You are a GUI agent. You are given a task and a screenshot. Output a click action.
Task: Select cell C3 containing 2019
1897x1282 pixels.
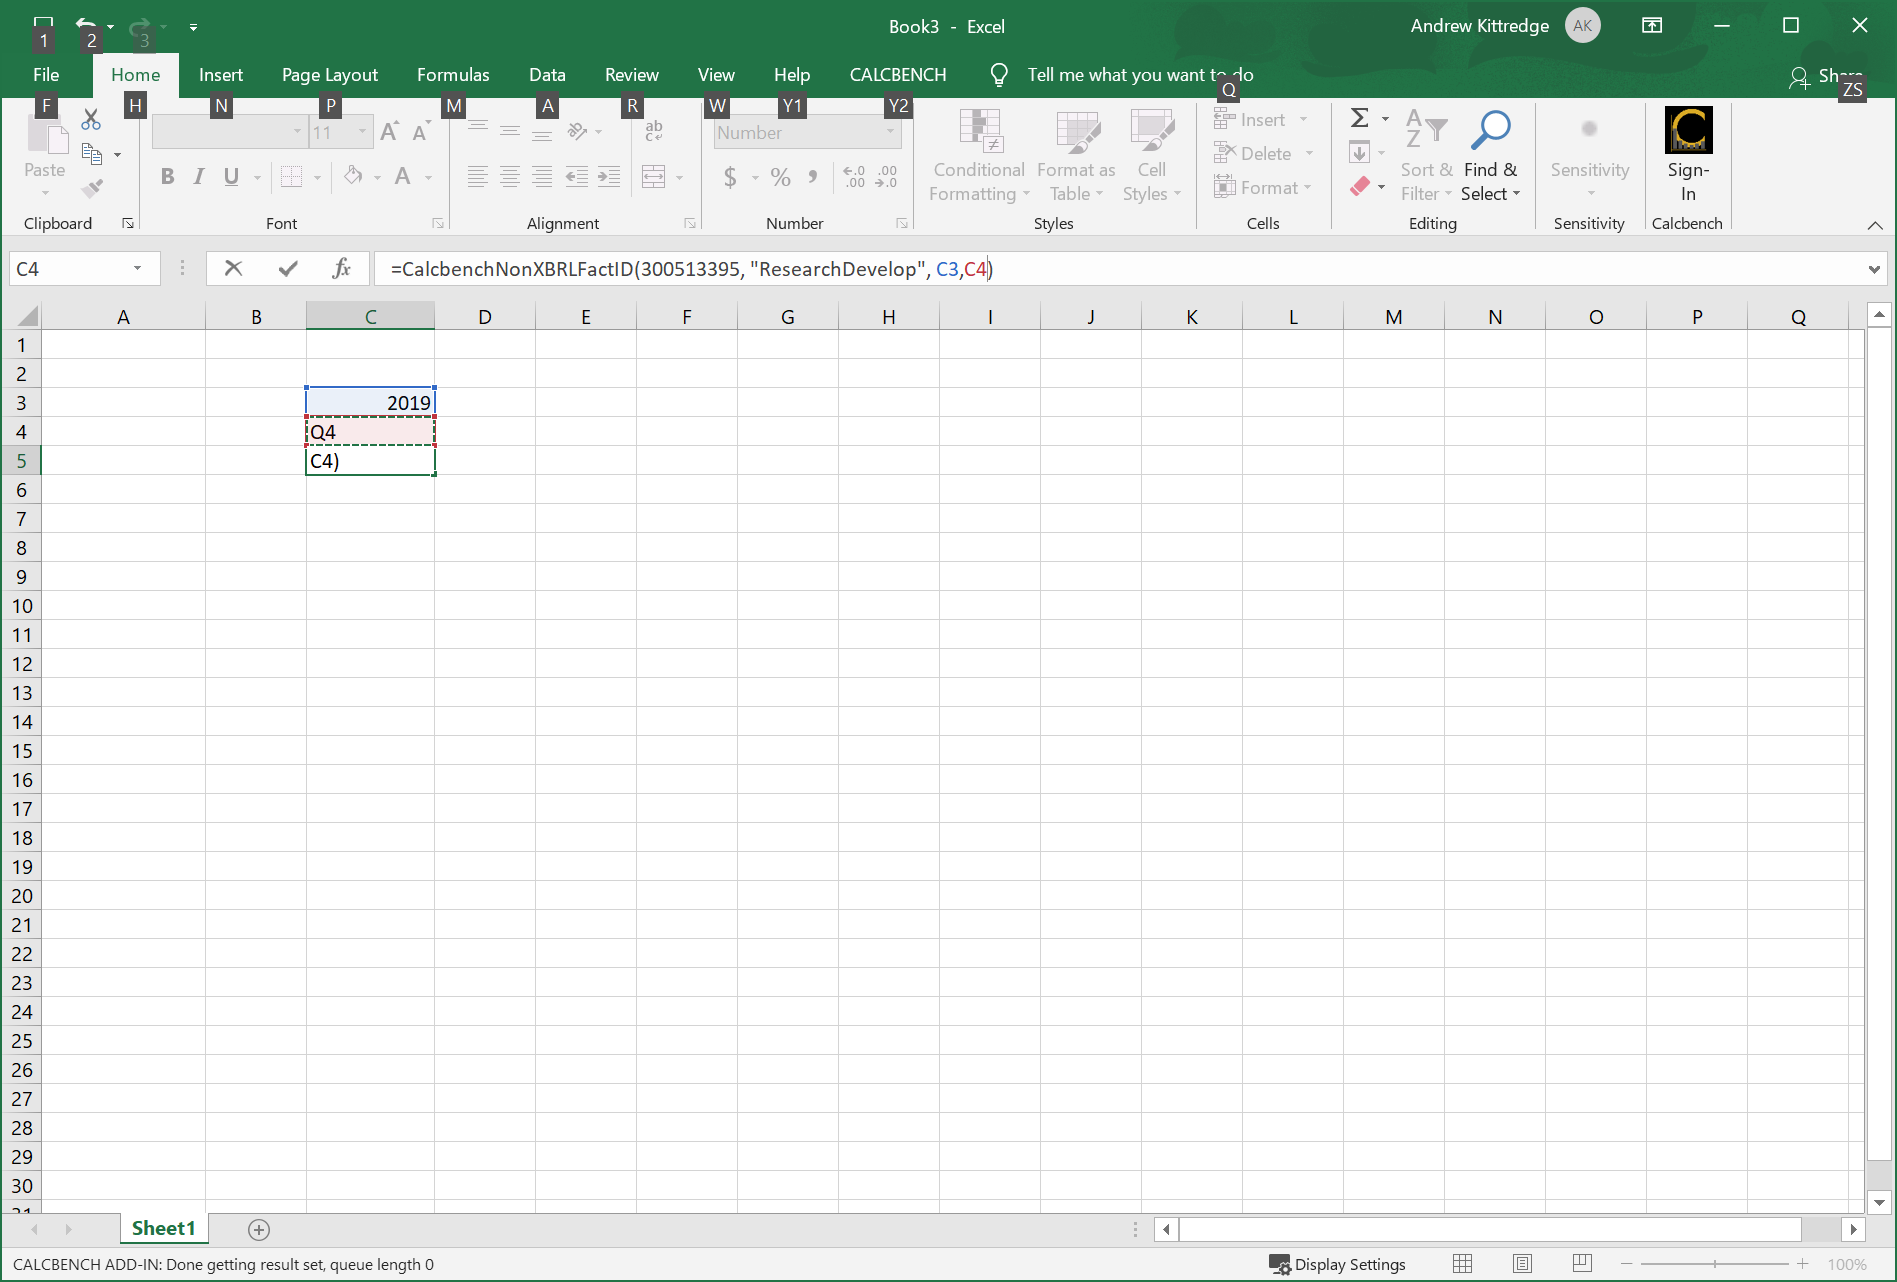point(370,402)
